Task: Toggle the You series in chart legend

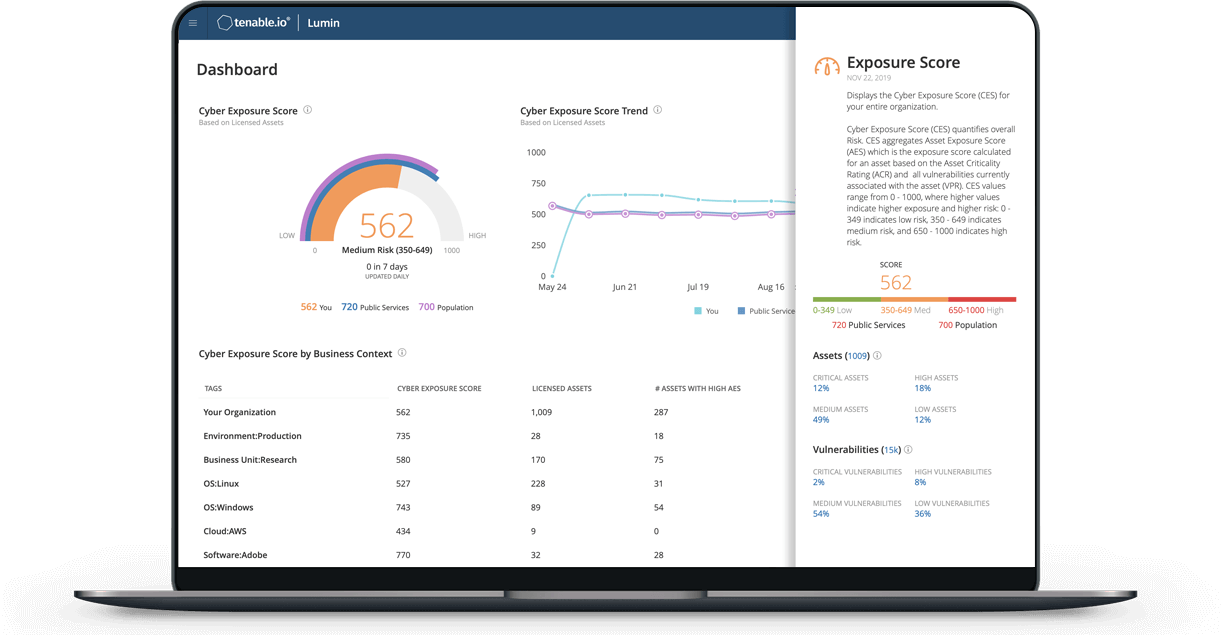Action: pos(706,311)
